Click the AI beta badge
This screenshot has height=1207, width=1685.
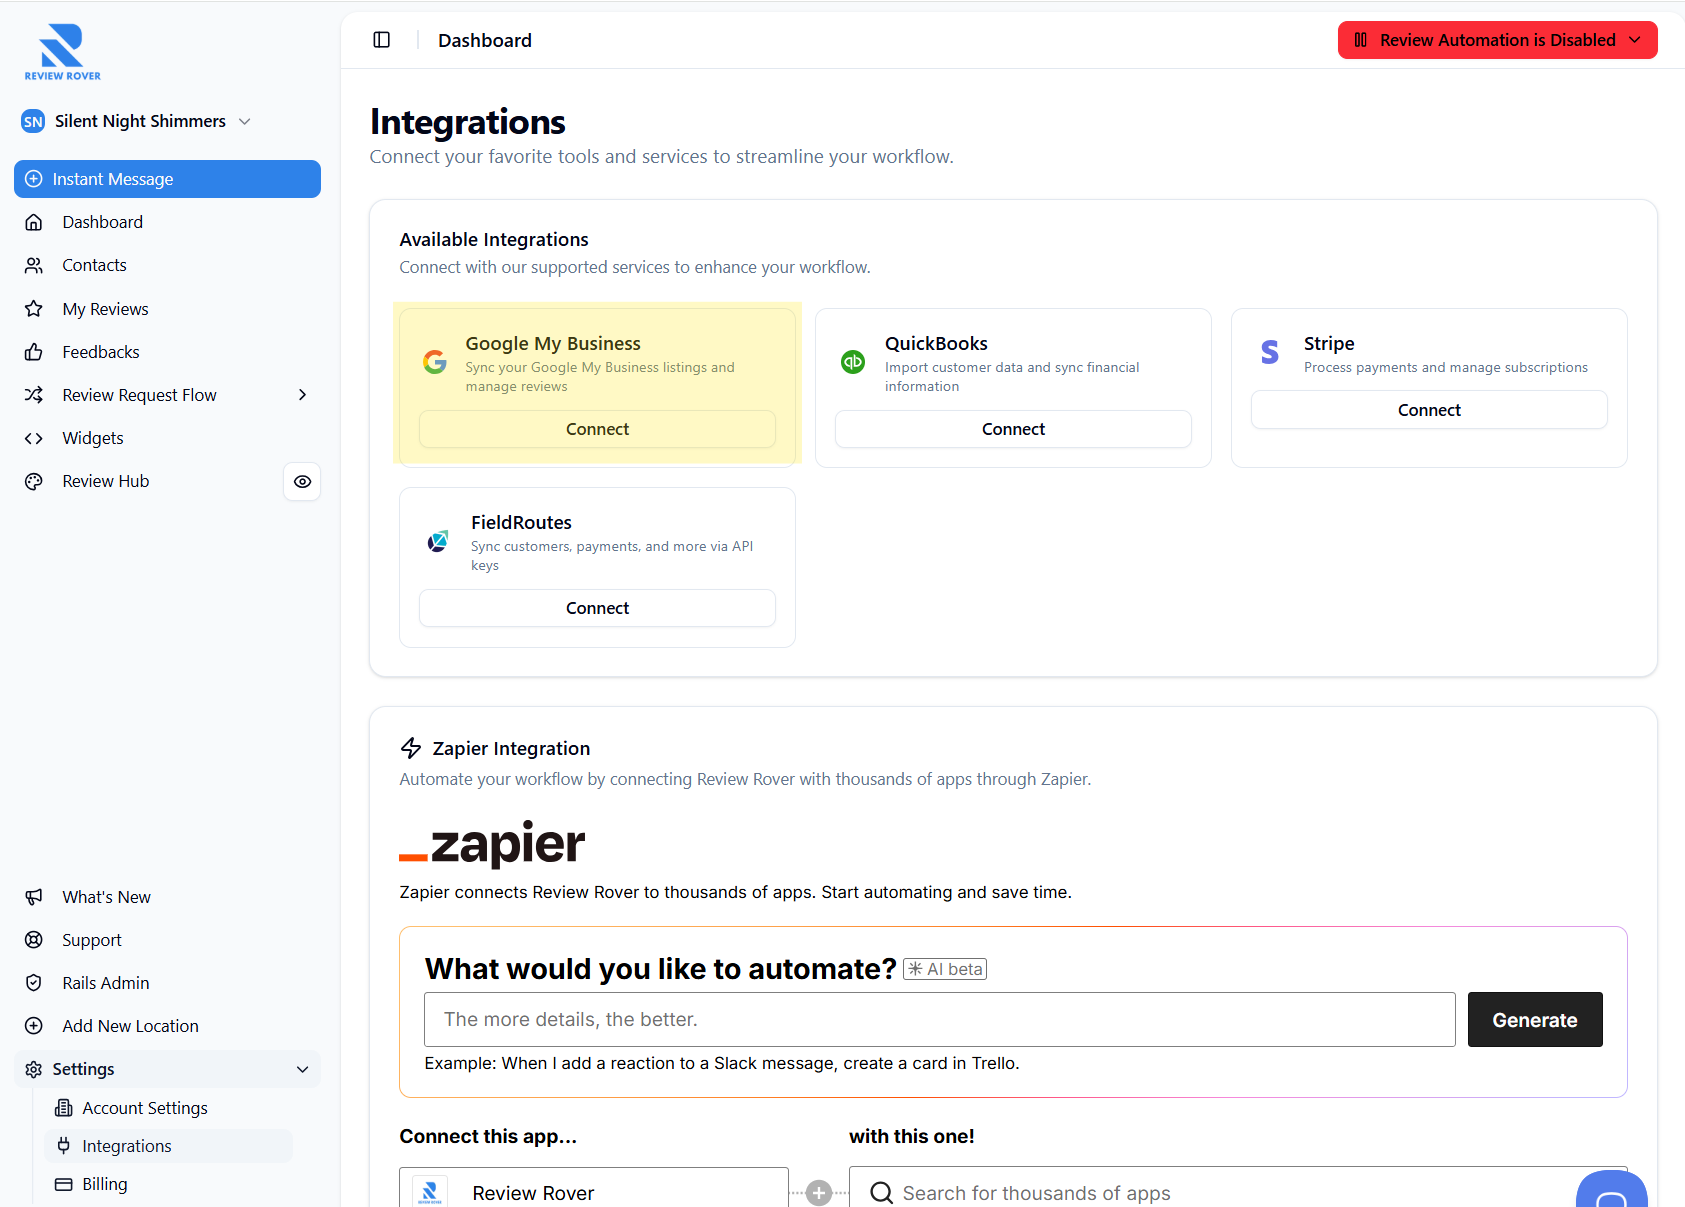click(945, 969)
